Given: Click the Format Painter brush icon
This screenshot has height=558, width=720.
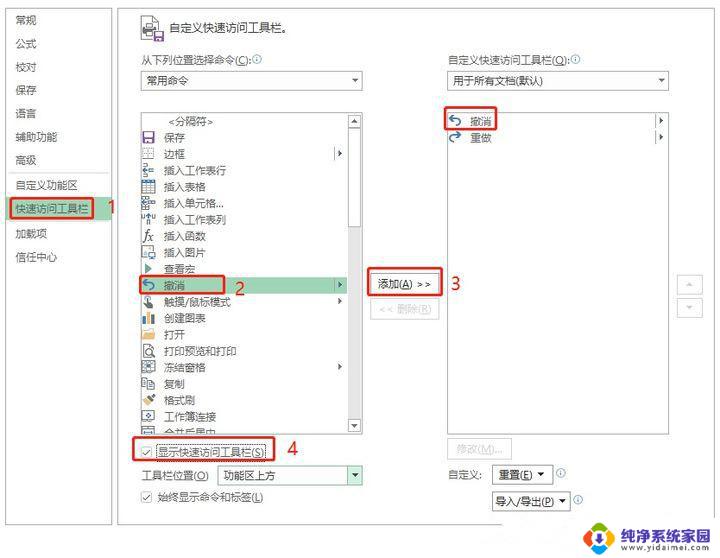Looking at the screenshot, I should tap(148, 400).
